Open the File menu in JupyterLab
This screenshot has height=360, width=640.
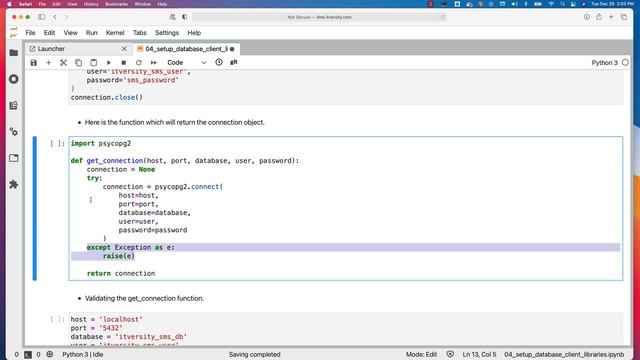click(x=30, y=33)
